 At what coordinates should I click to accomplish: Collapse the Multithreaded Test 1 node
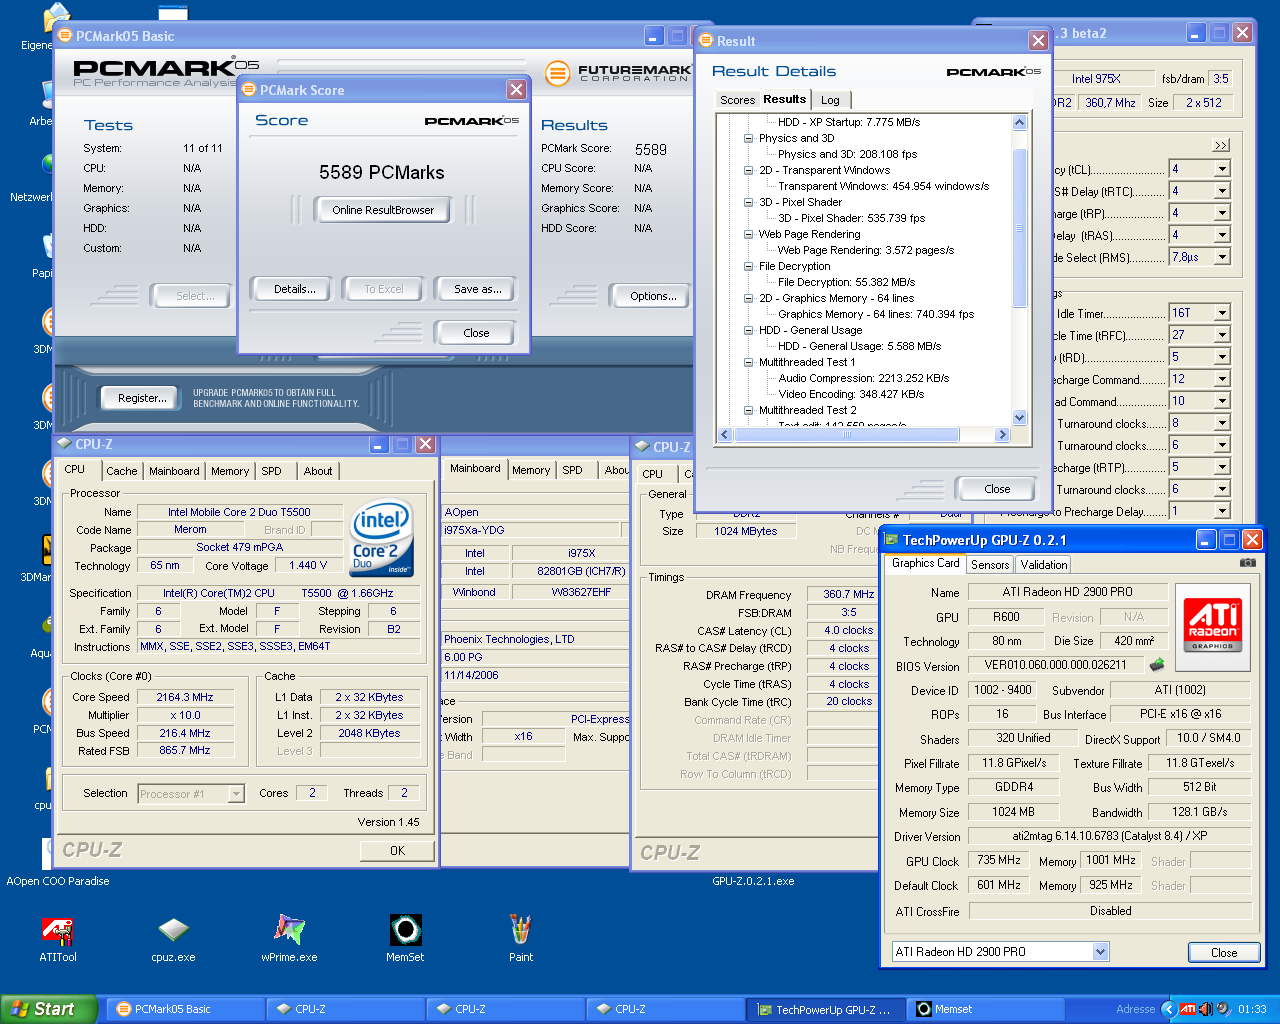pyautogui.click(x=748, y=362)
